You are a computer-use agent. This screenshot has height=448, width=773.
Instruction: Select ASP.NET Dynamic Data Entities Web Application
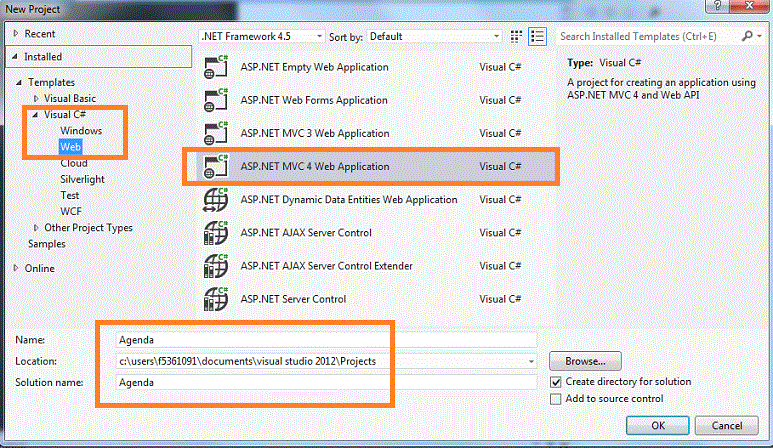(349, 200)
